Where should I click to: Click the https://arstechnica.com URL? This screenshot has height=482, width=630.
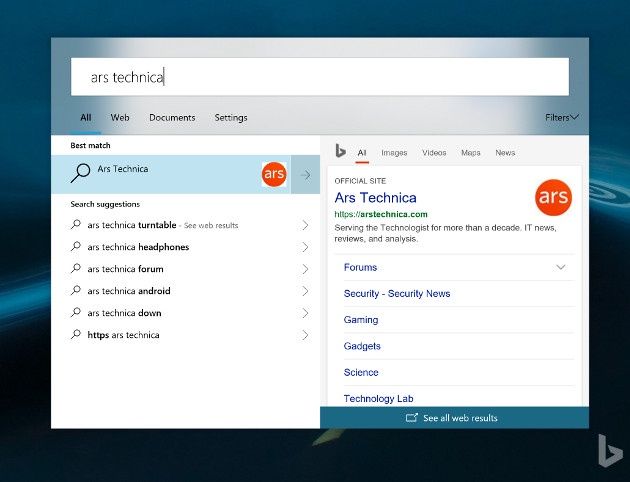tap(381, 214)
